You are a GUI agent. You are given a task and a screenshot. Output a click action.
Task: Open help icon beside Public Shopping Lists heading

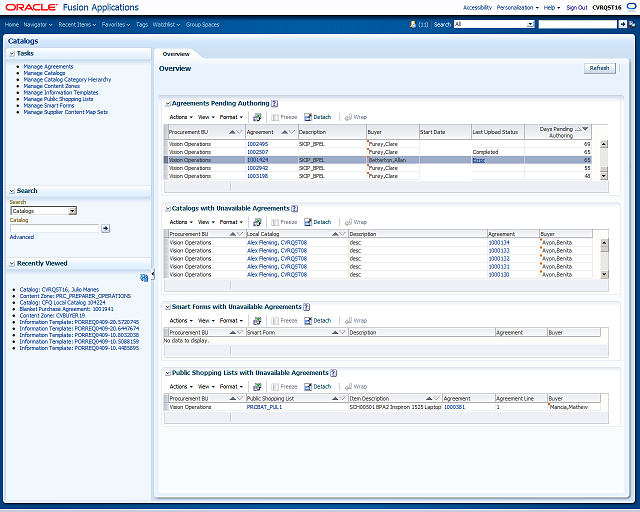point(333,373)
